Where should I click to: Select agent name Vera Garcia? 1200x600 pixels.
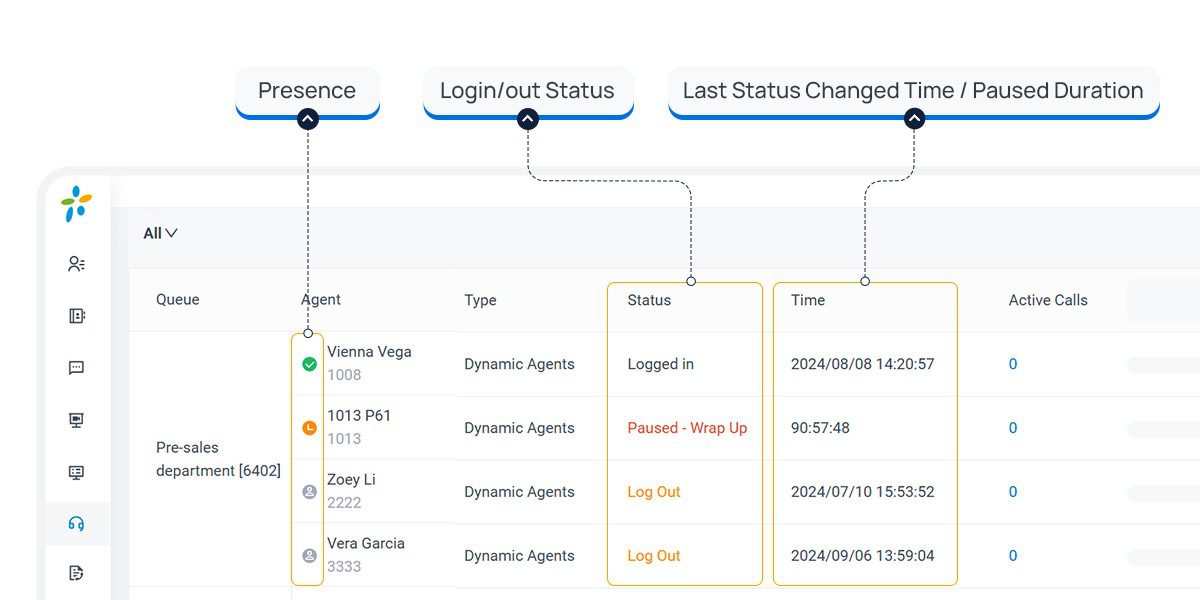[366, 544]
